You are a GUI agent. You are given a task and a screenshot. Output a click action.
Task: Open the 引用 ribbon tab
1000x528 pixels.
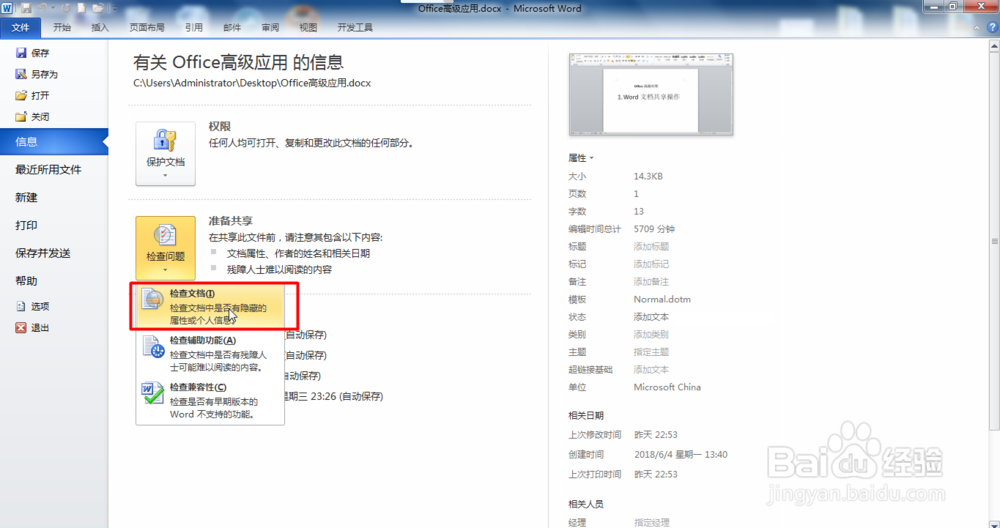(x=194, y=27)
